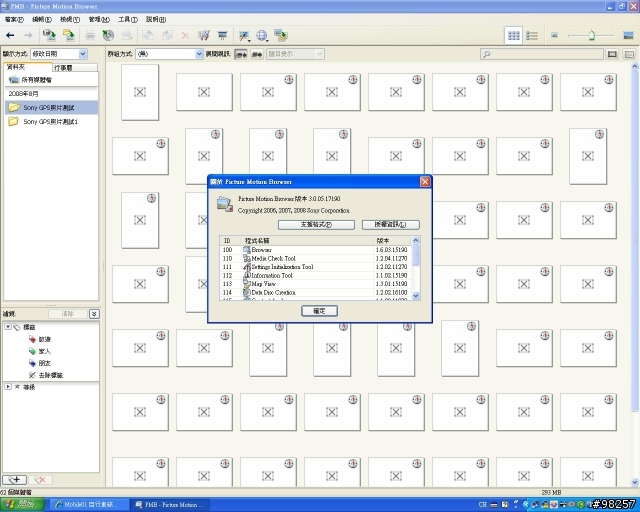640x512 pixels.
Task: Click the delete label button
Action: [40, 480]
